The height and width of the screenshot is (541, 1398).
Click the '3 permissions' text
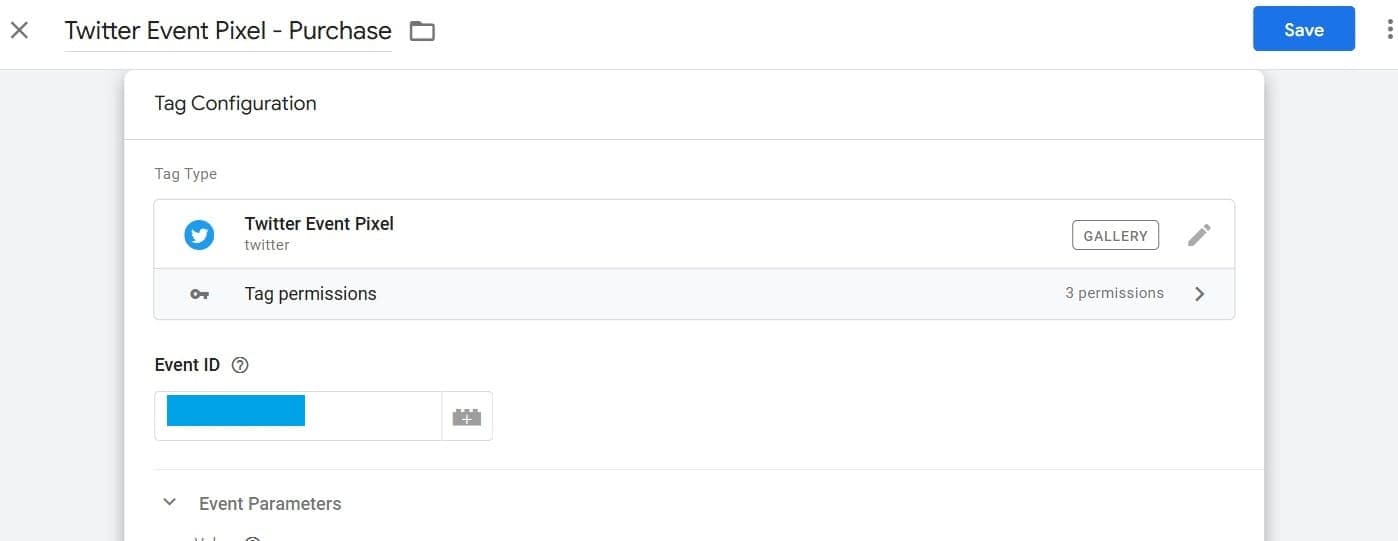[x=1114, y=293]
